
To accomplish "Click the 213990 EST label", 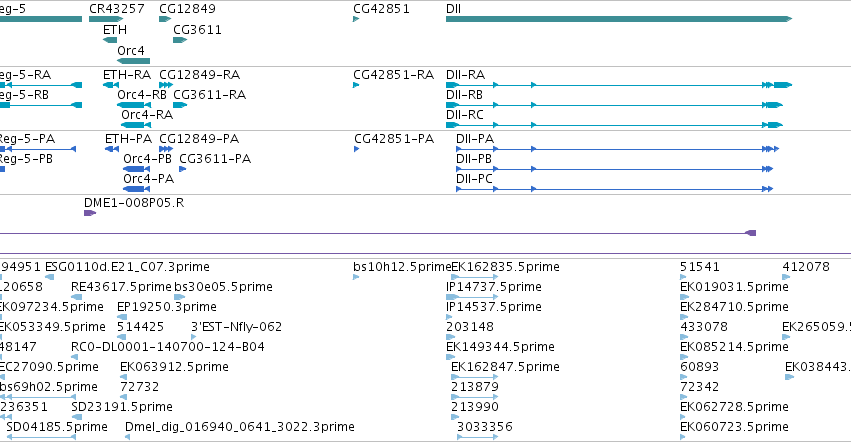I will pyautogui.click(x=475, y=407).
